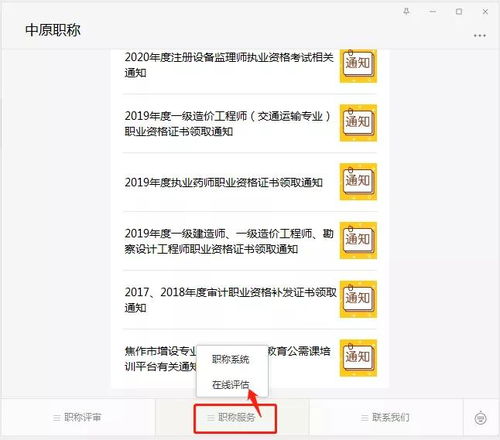The width and height of the screenshot is (500, 440).
Task: Expand the 职称服务 bottom menu
Action: 232,417
